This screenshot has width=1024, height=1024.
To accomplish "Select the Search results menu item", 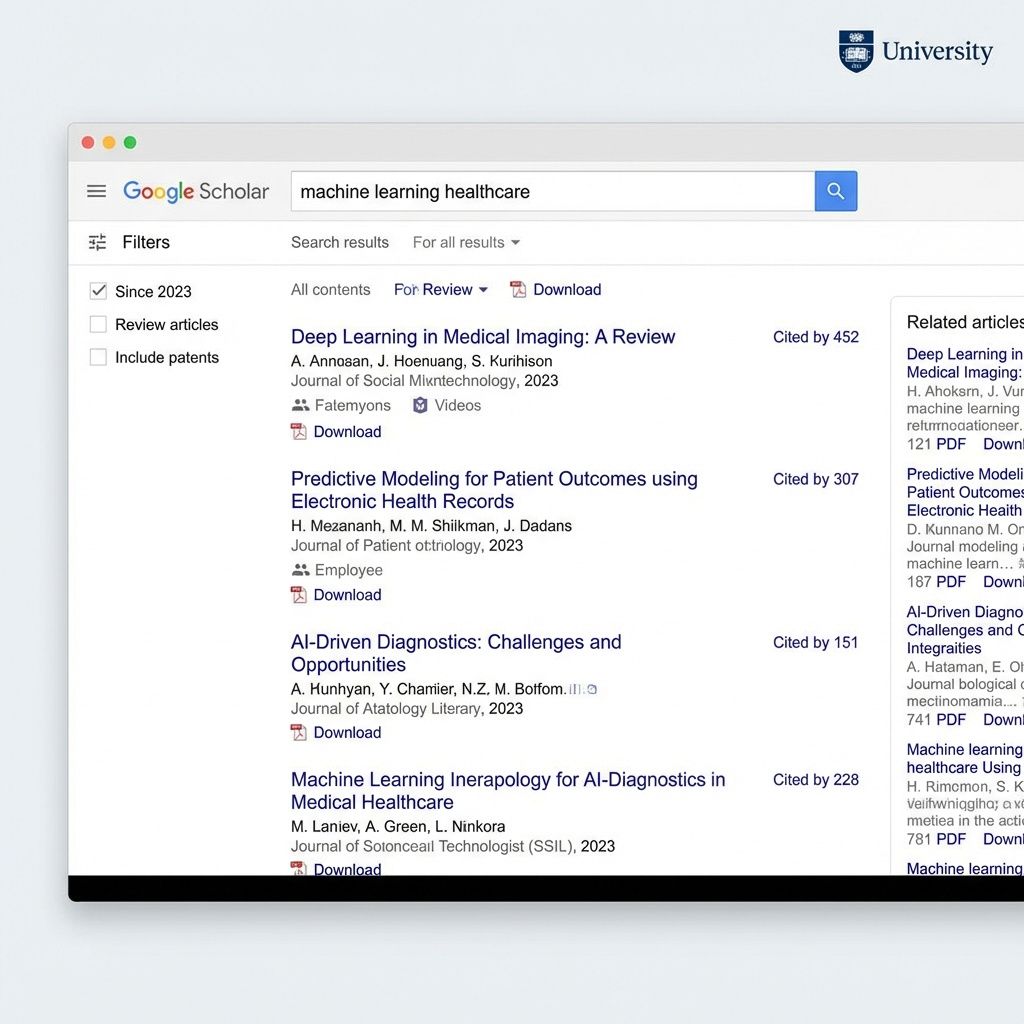I will [339, 242].
